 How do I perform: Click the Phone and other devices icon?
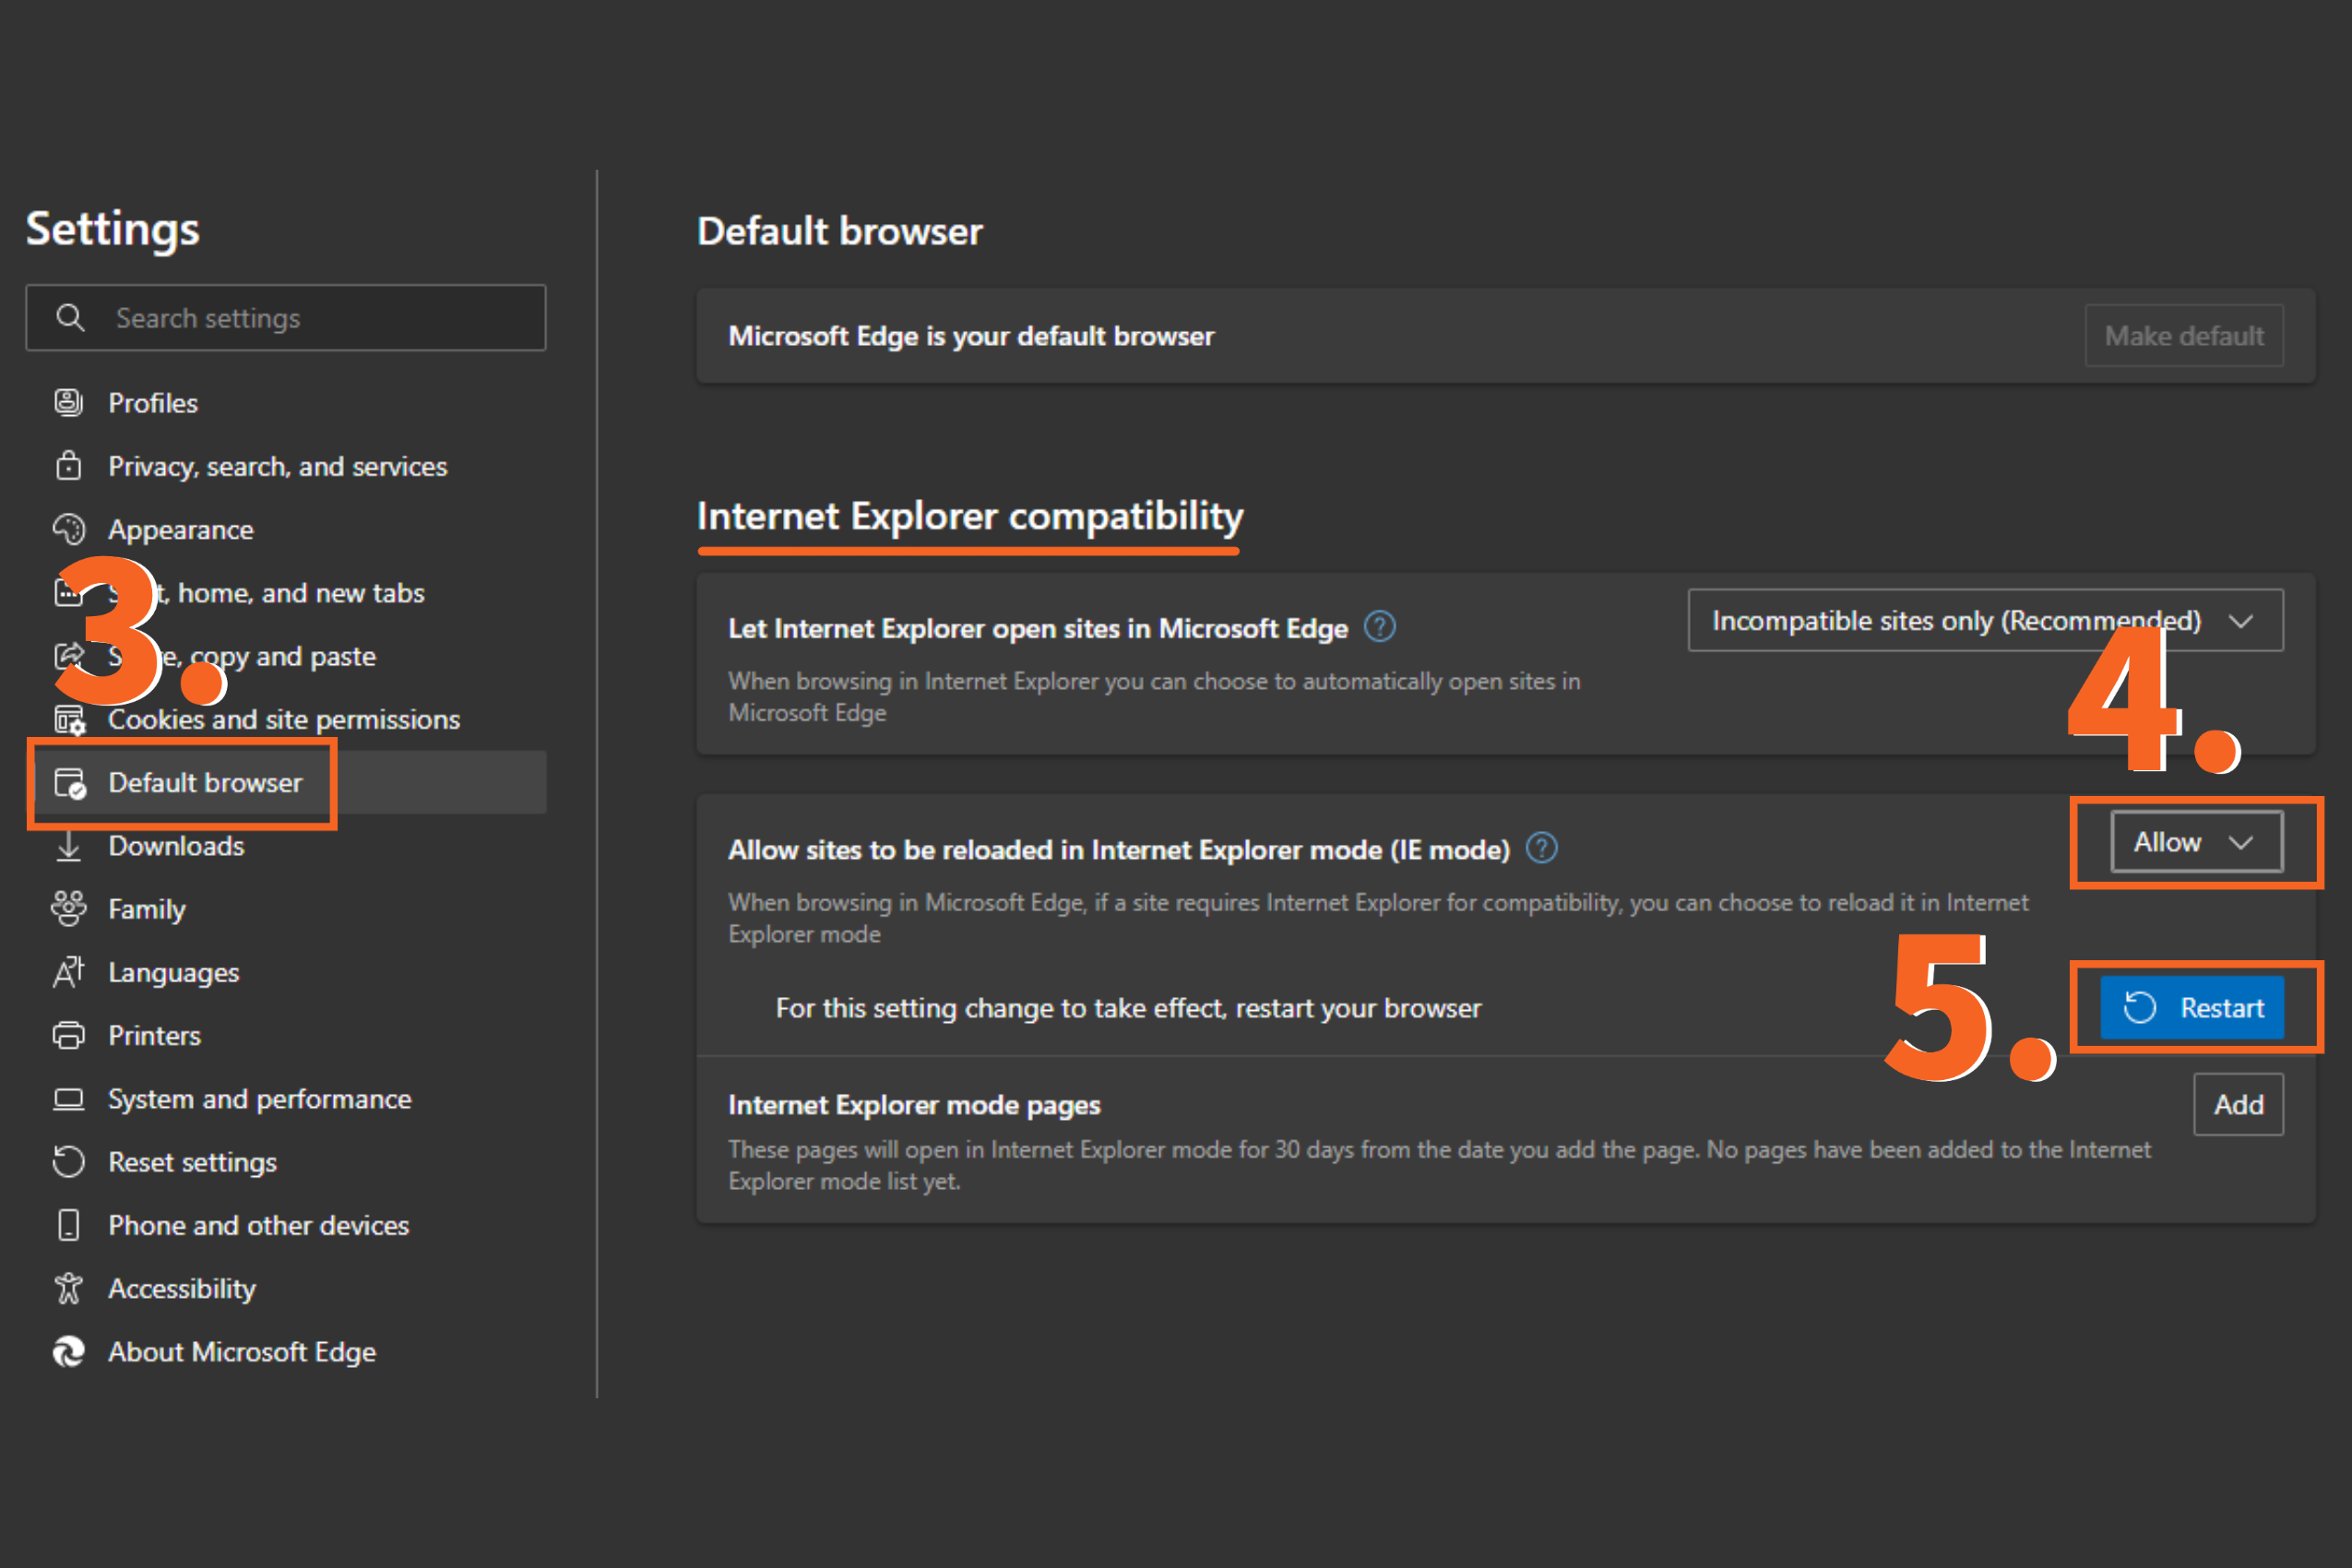[68, 1225]
